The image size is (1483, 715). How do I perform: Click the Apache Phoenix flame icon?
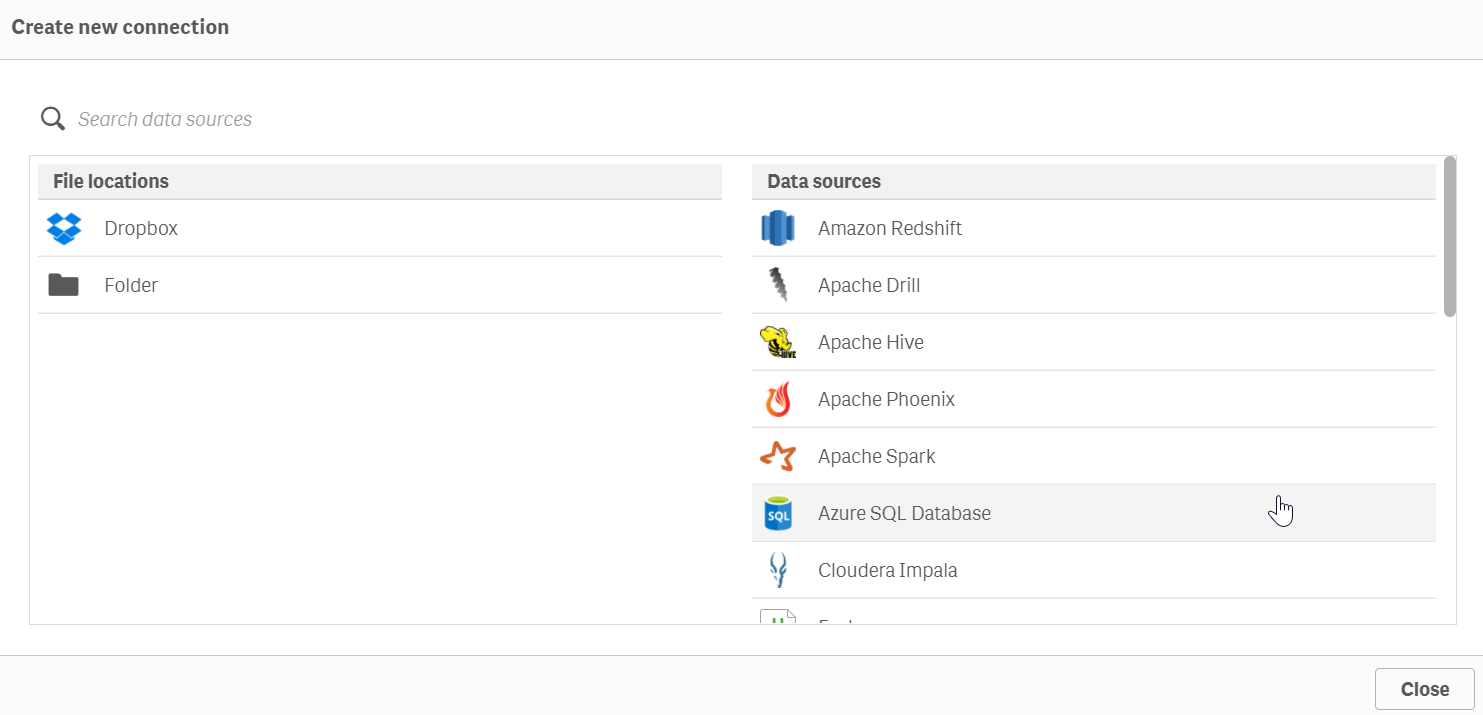coord(777,399)
